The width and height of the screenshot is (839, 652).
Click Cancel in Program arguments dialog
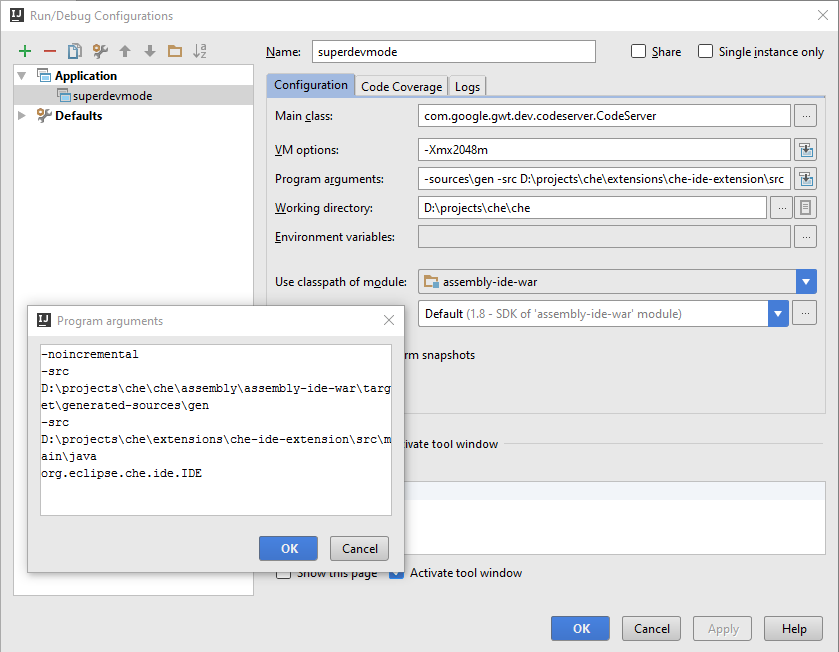360,548
